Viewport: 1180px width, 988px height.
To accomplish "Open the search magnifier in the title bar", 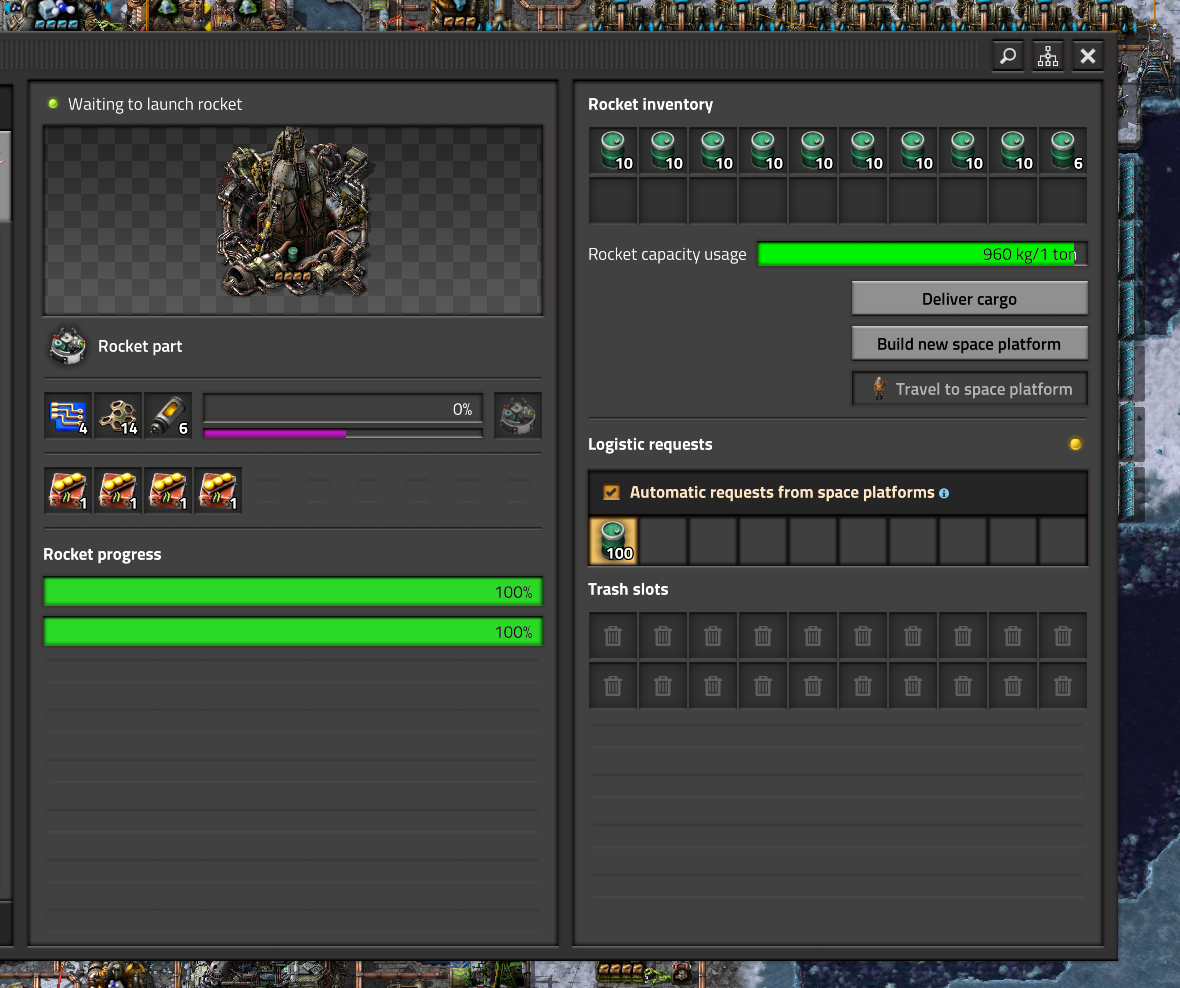I will (1008, 56).
